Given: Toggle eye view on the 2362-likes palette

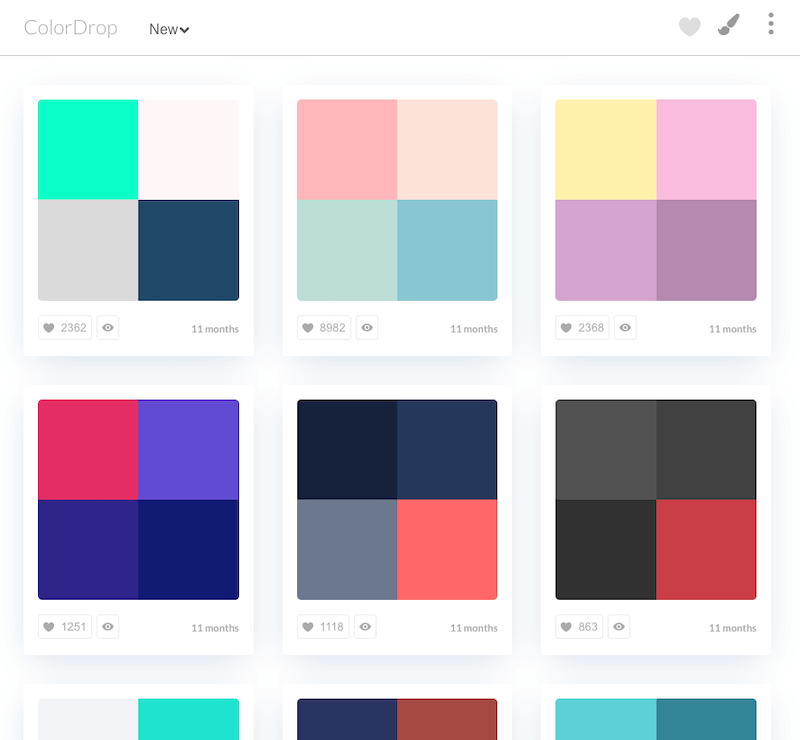Looking at the screenshot, I should coord(108,328).
